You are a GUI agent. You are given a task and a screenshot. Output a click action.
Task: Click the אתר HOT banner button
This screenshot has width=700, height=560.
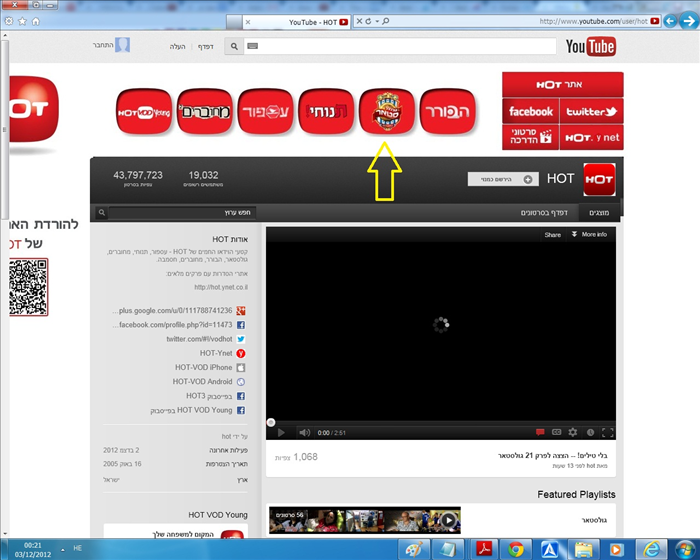click(562, 84)
